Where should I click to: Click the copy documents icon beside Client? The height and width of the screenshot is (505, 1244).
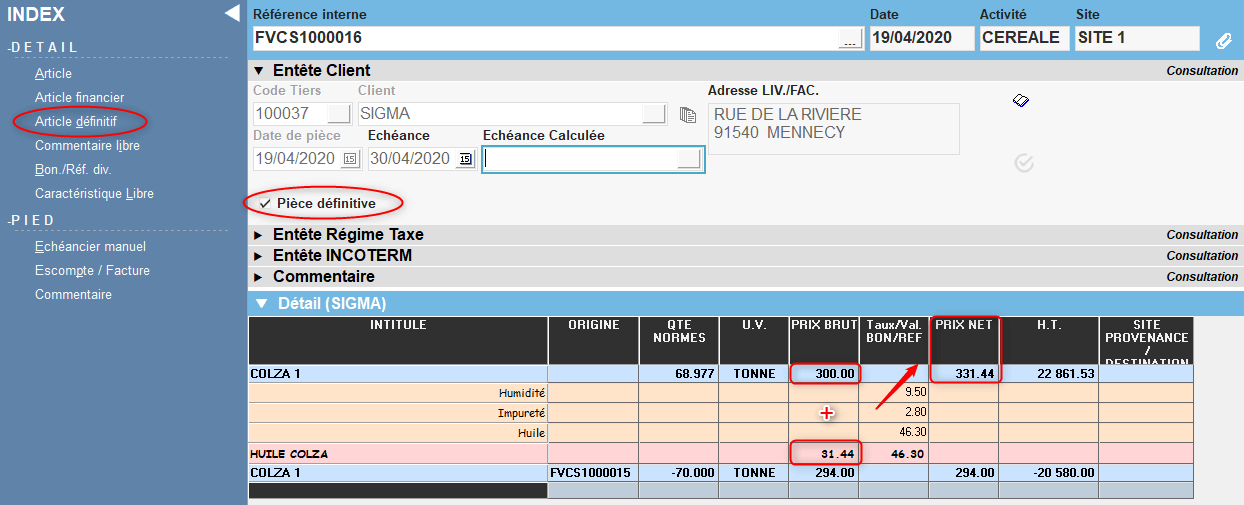(687, 114)
